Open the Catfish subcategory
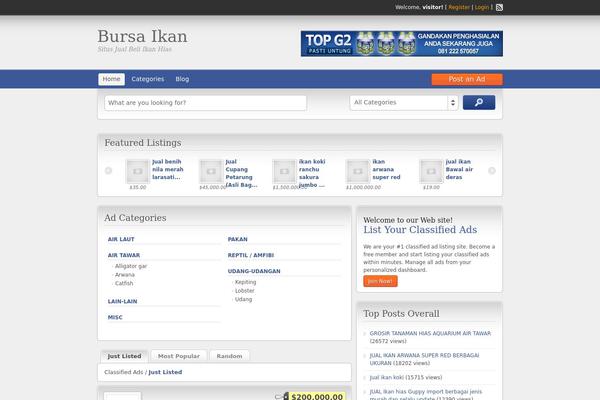The width and height of the screenshot is (600, 400). [124, 284]
